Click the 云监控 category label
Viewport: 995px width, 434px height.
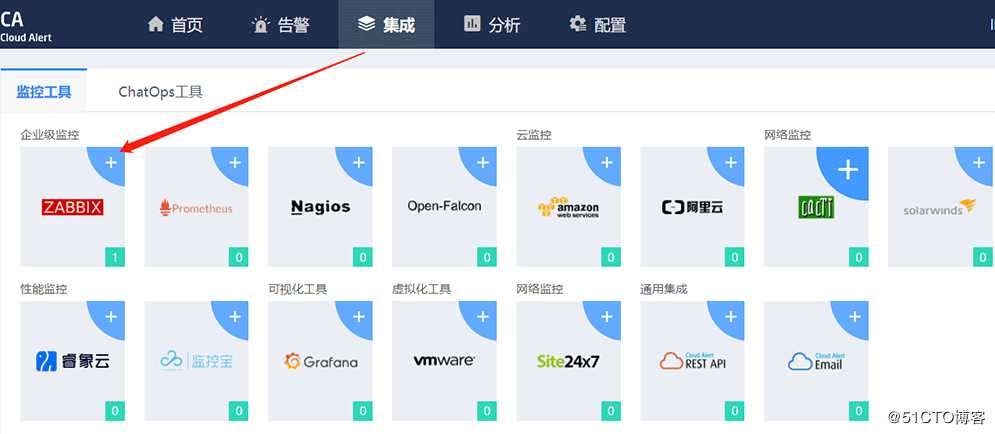534,135
